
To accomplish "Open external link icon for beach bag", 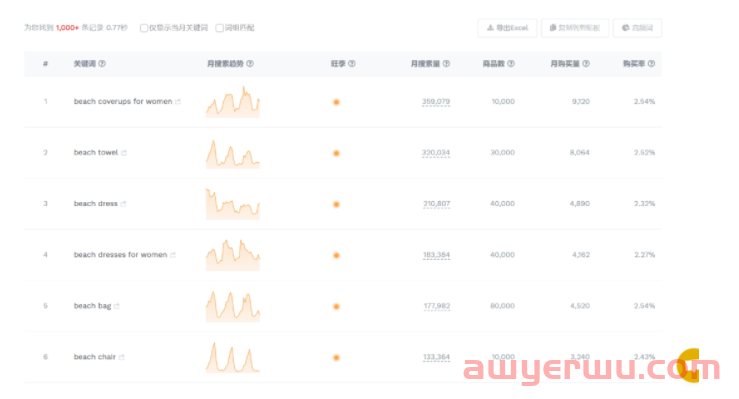I will pyautogui.click(x=116, y=306).
